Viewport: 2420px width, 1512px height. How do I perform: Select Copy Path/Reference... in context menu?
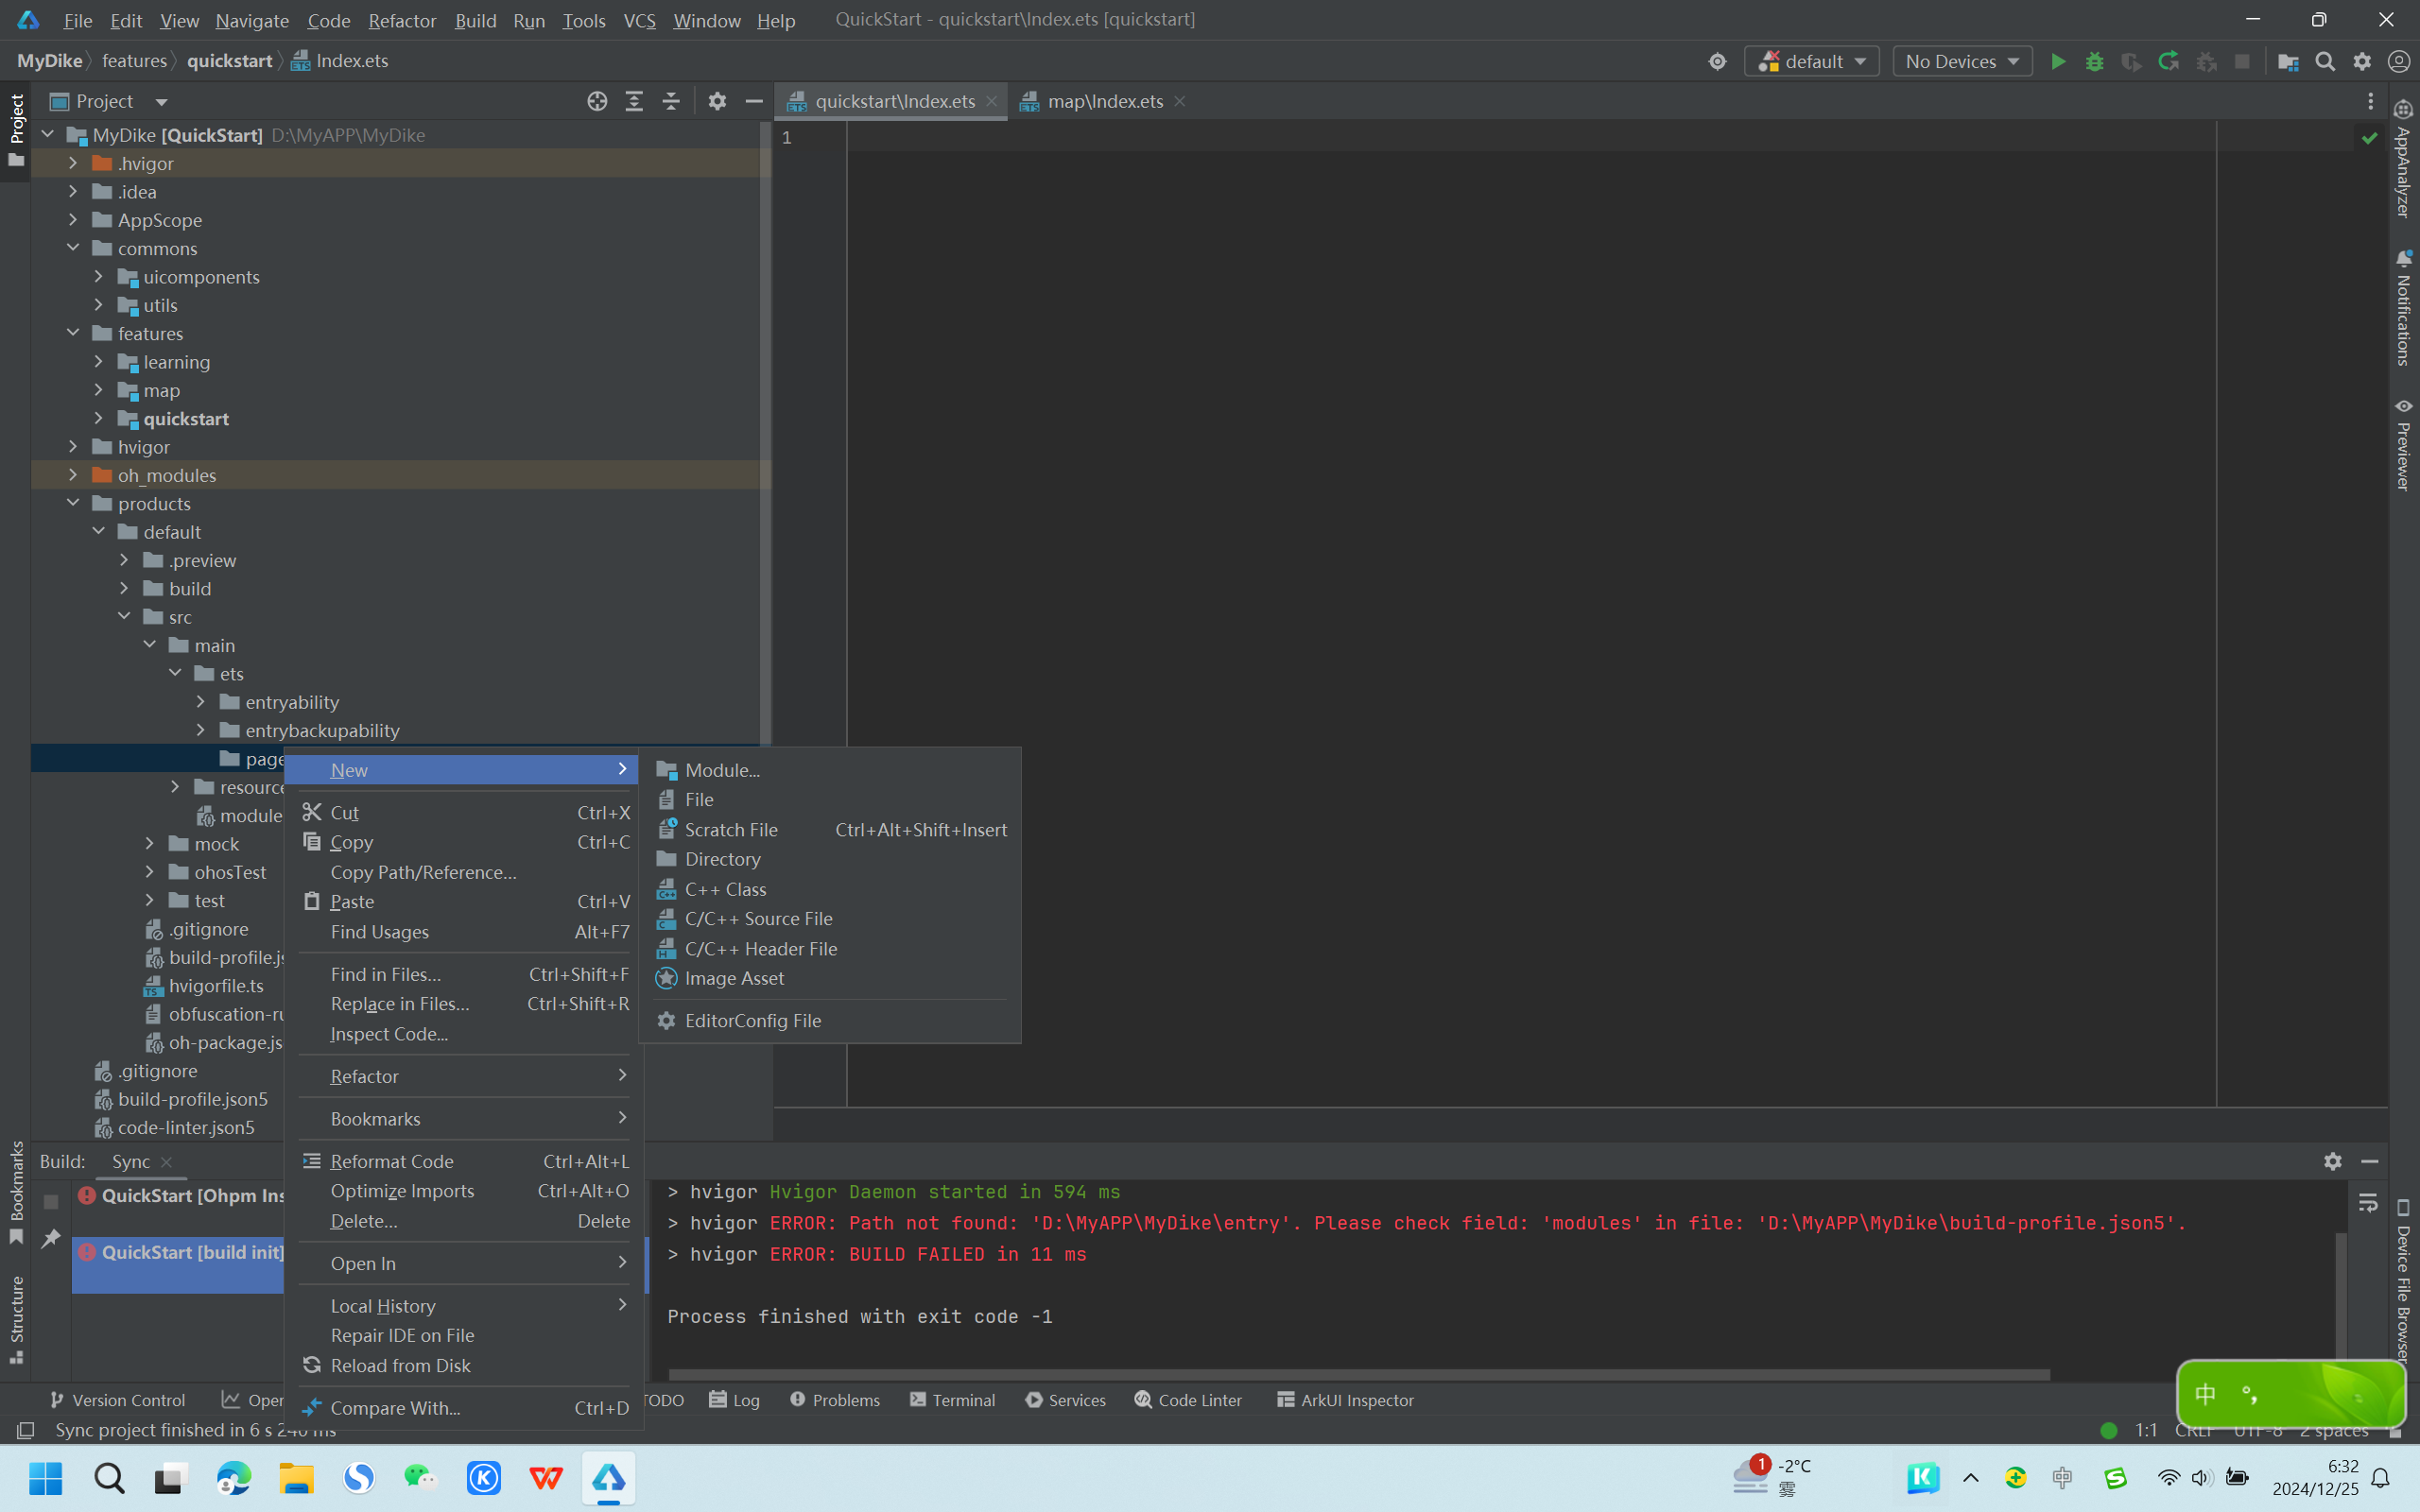pyautogui.click(x=464, y=872)
